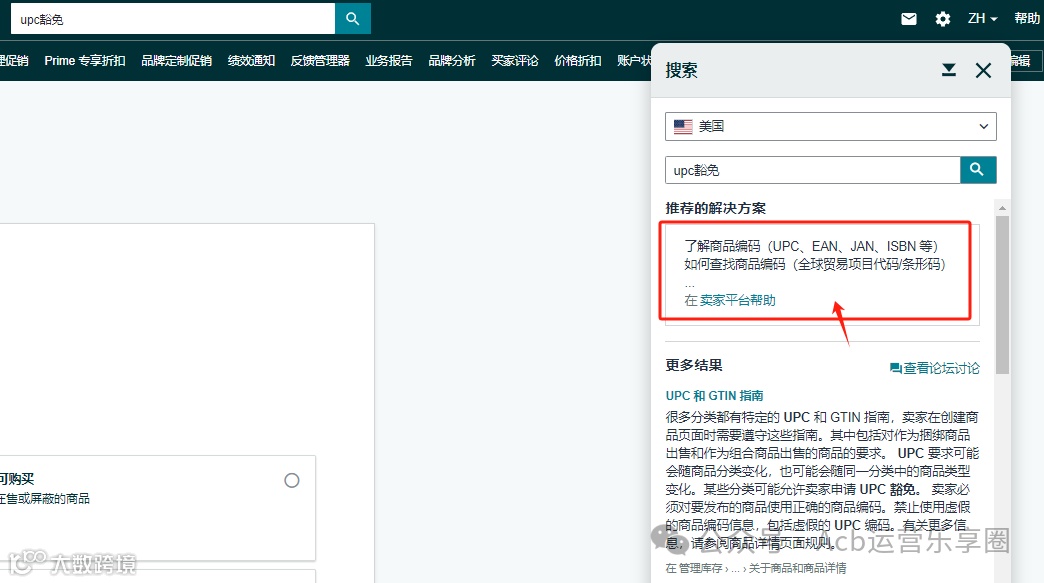The height and width of the screenshot is (583, 1044).
Task: Click the top search magnifier button
Action: 353,19
